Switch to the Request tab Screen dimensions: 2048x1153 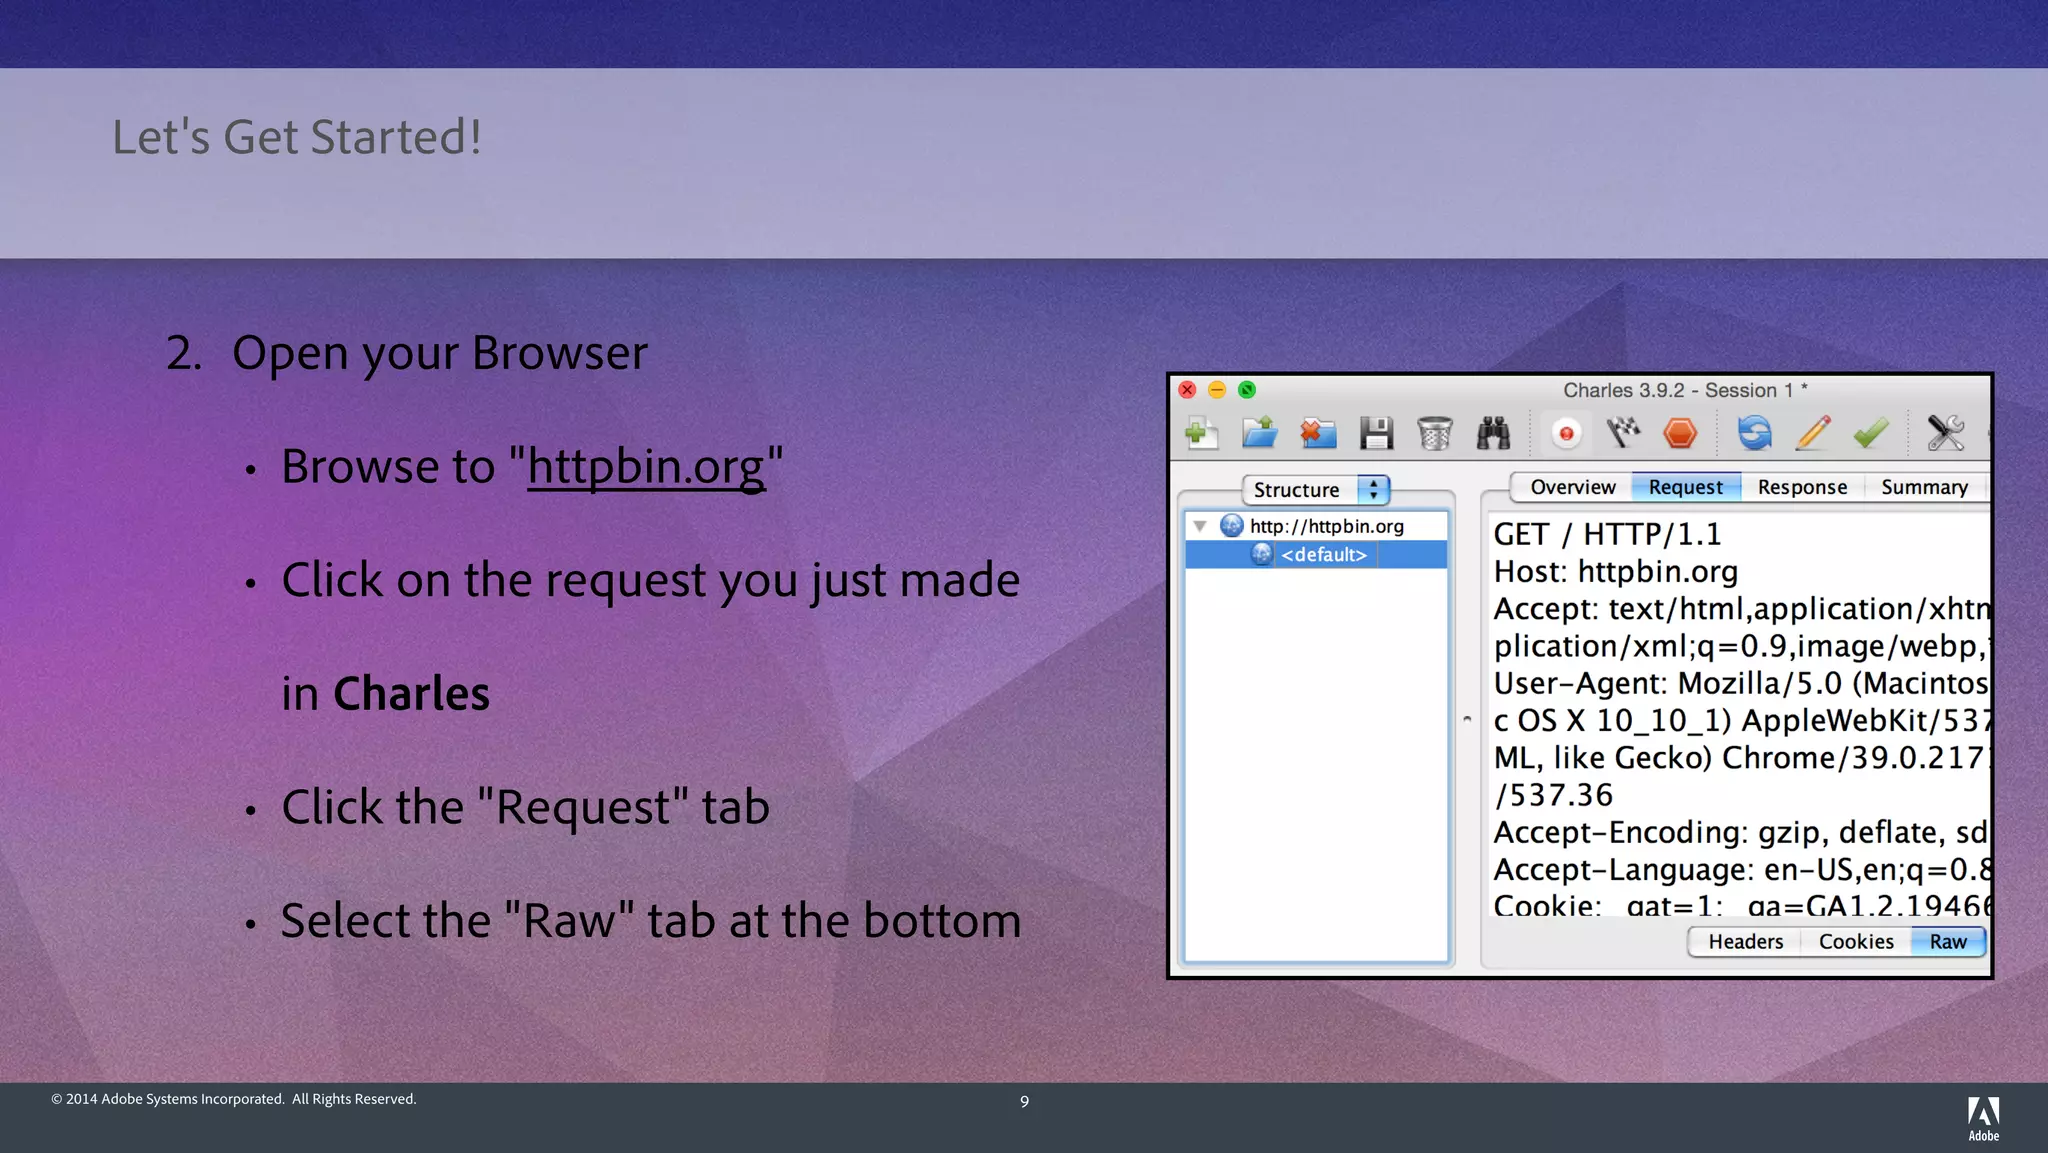click(x=1686, y=487)
